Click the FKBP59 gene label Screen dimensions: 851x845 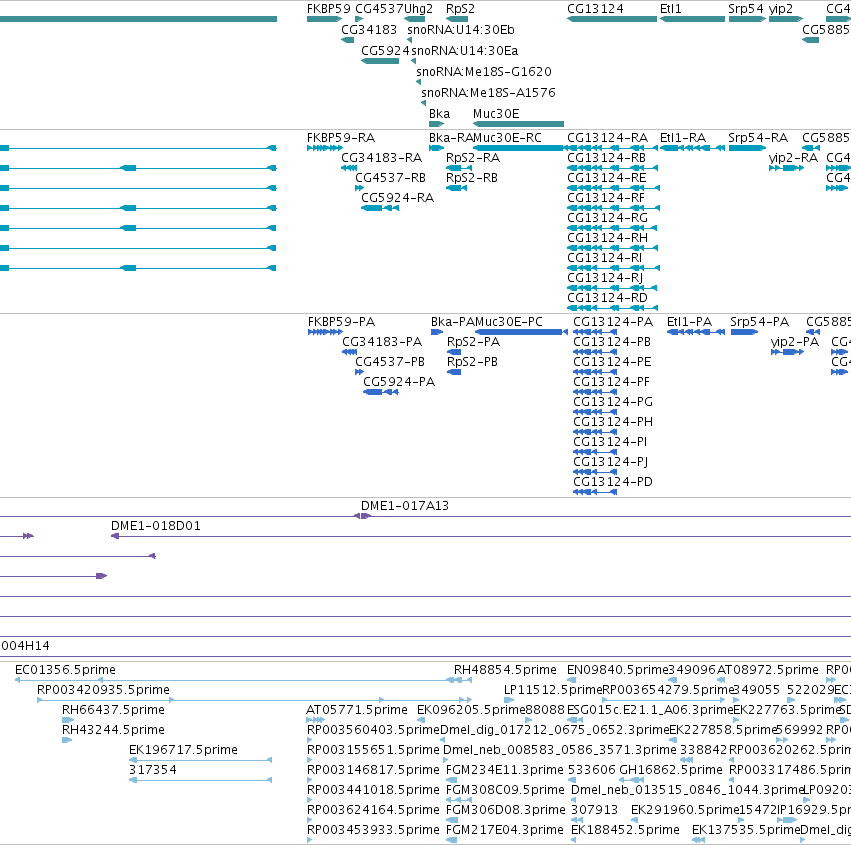pos(328,9)
